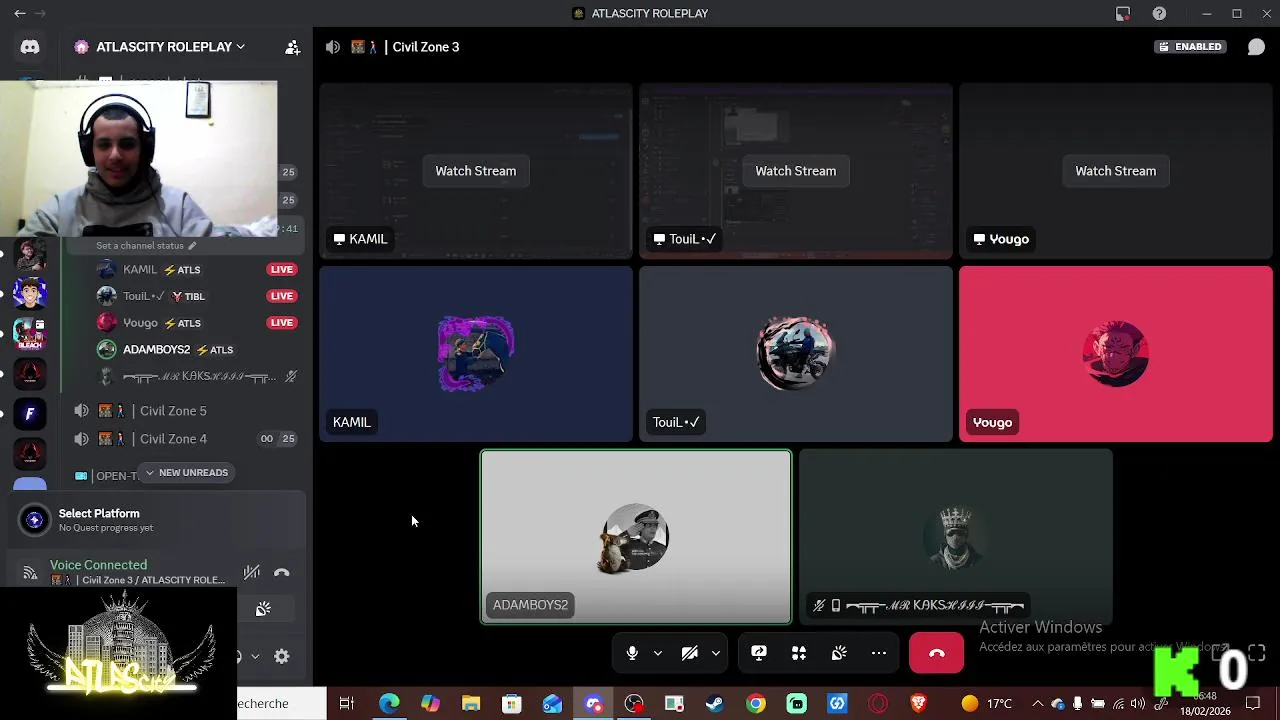Image resolution: width=1280 pixels, height=720 pixels.
Task: Select KAMIL's avatar video tile
Action: [476, 354]
